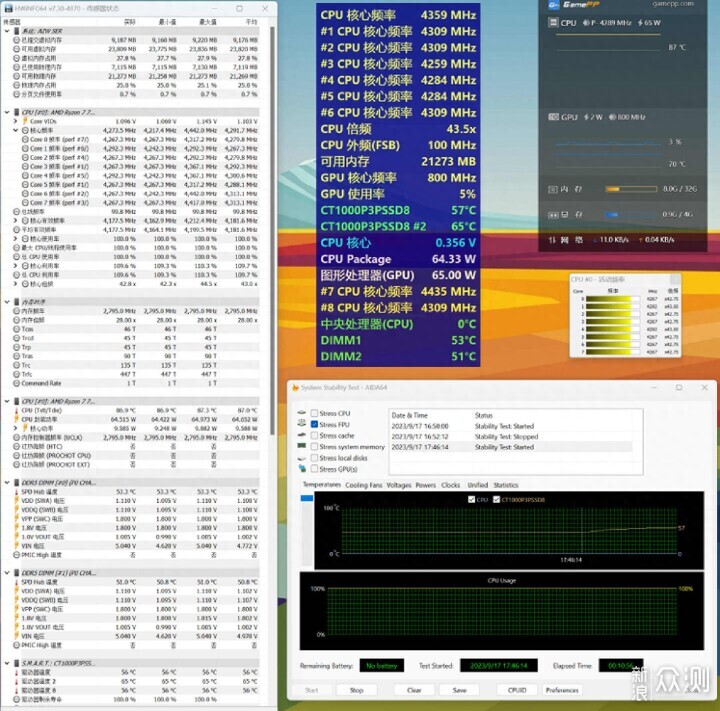Click the memory usage bar in GamePP
The width and height of the screenshot is (720, 711).
click(631, 189)
